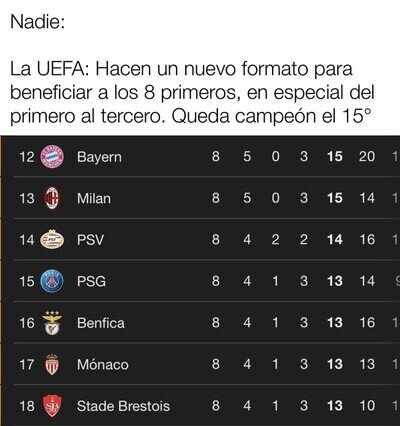
Task: Select the PSV team name
Action: [x=90, y=240]
